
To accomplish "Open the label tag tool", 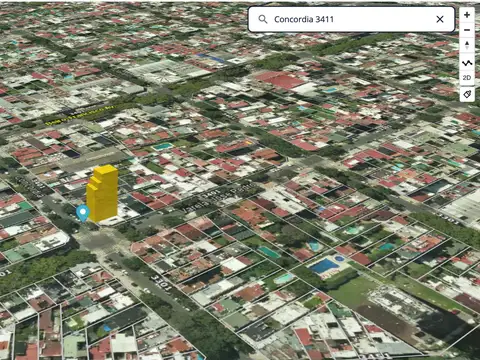I will point(467,94).
